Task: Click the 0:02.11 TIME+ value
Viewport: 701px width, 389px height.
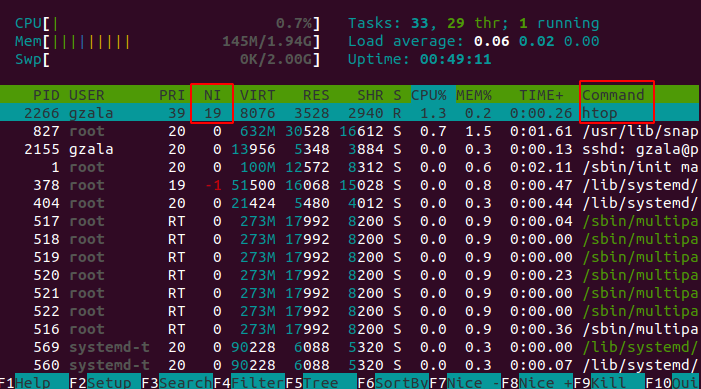Action: [541, 167]
